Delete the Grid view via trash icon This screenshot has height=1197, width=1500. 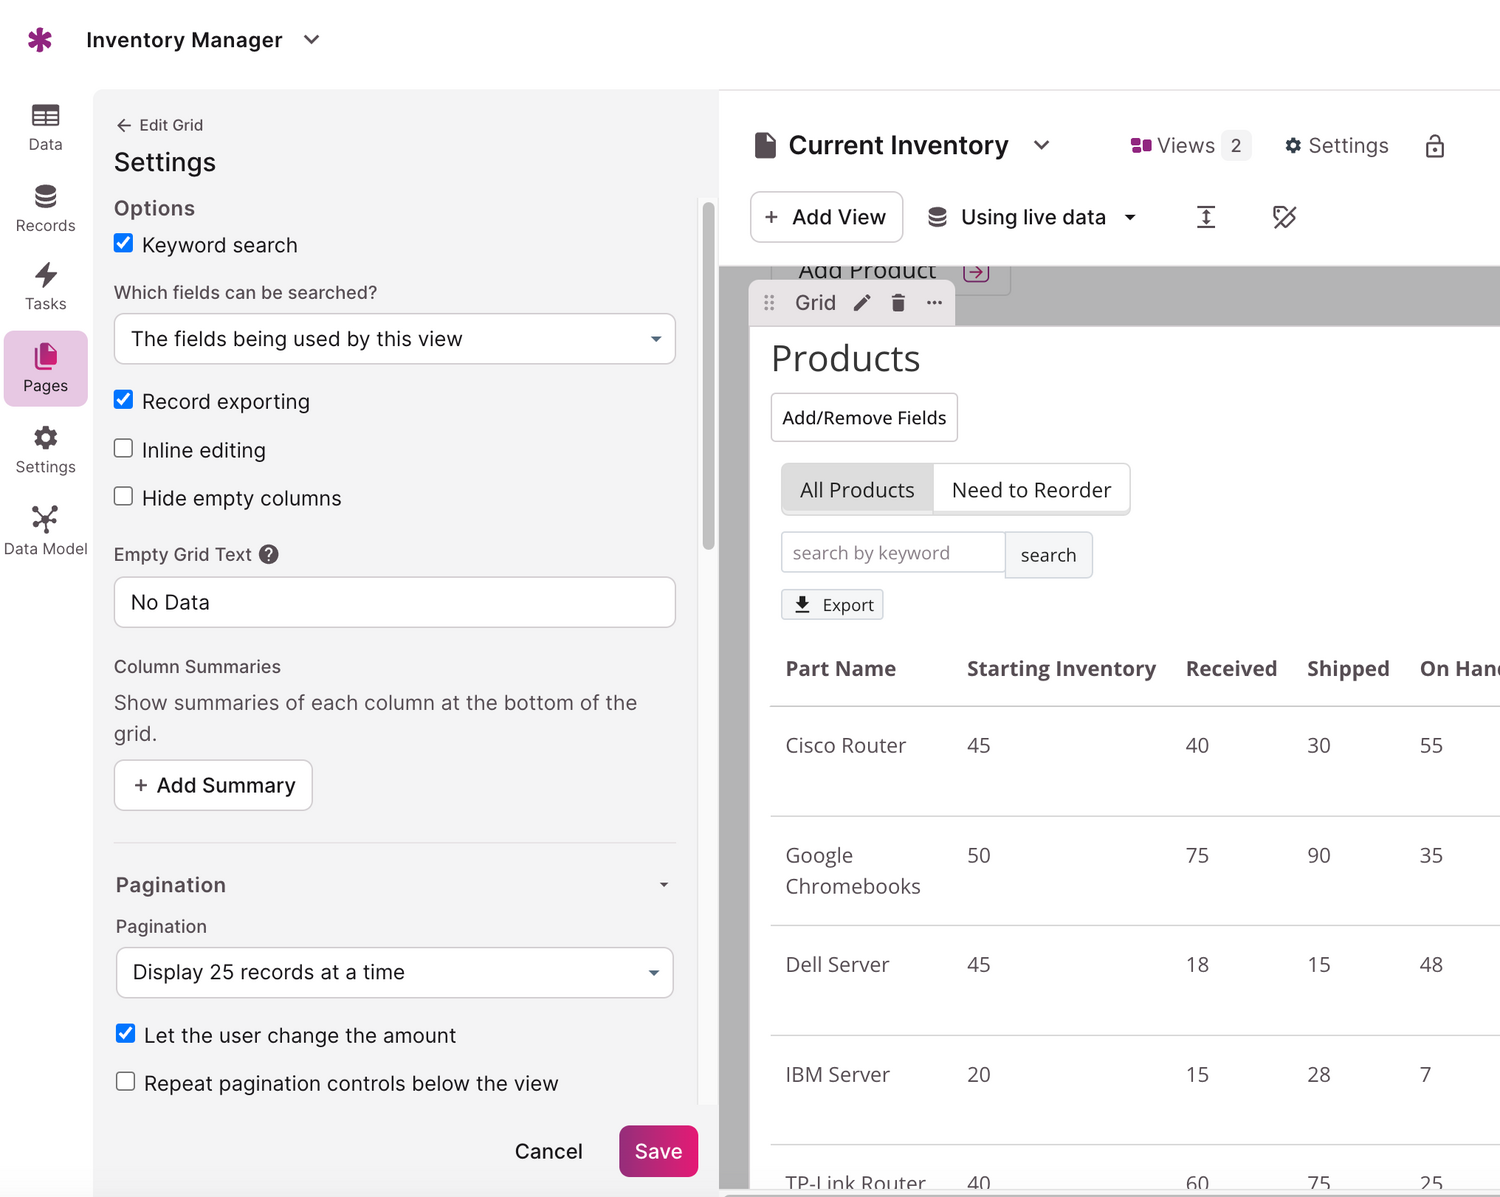tap(898, 303)
